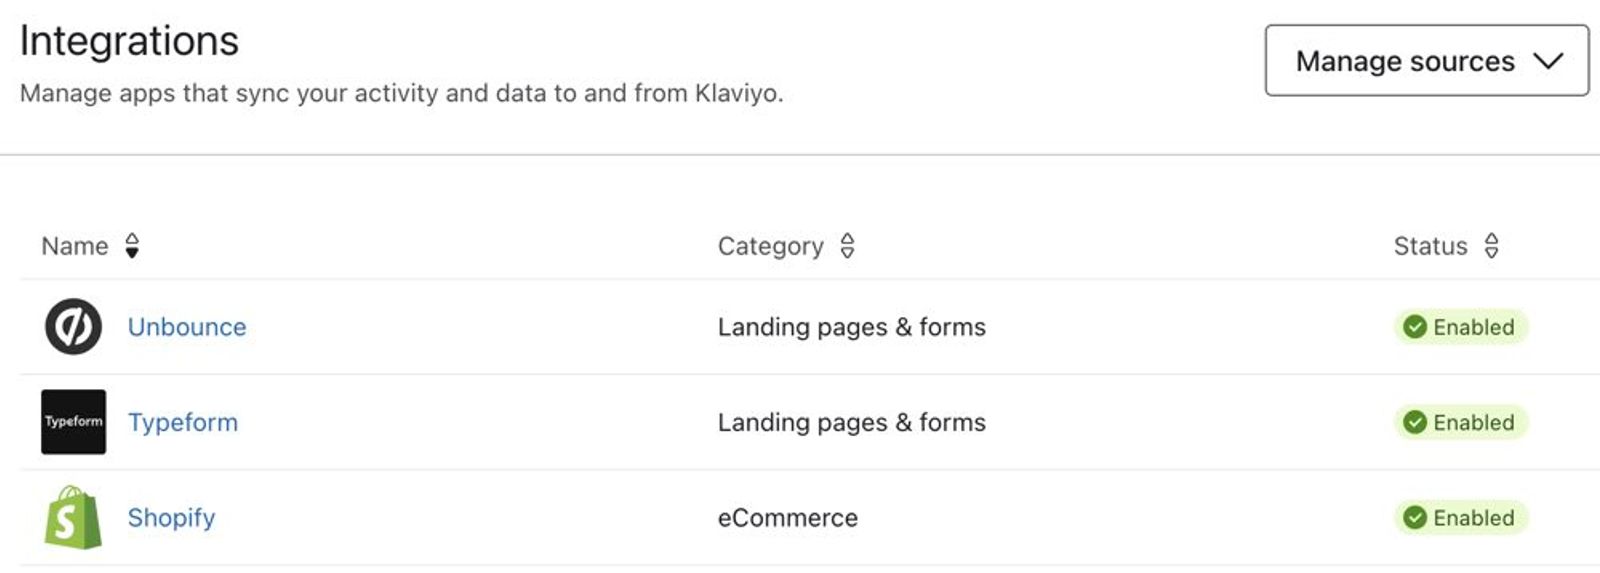Click the green checkmark in Shopify's status
This screenshot has width=1600, height=573.
pyautogui.click(x=1414, y=518)
